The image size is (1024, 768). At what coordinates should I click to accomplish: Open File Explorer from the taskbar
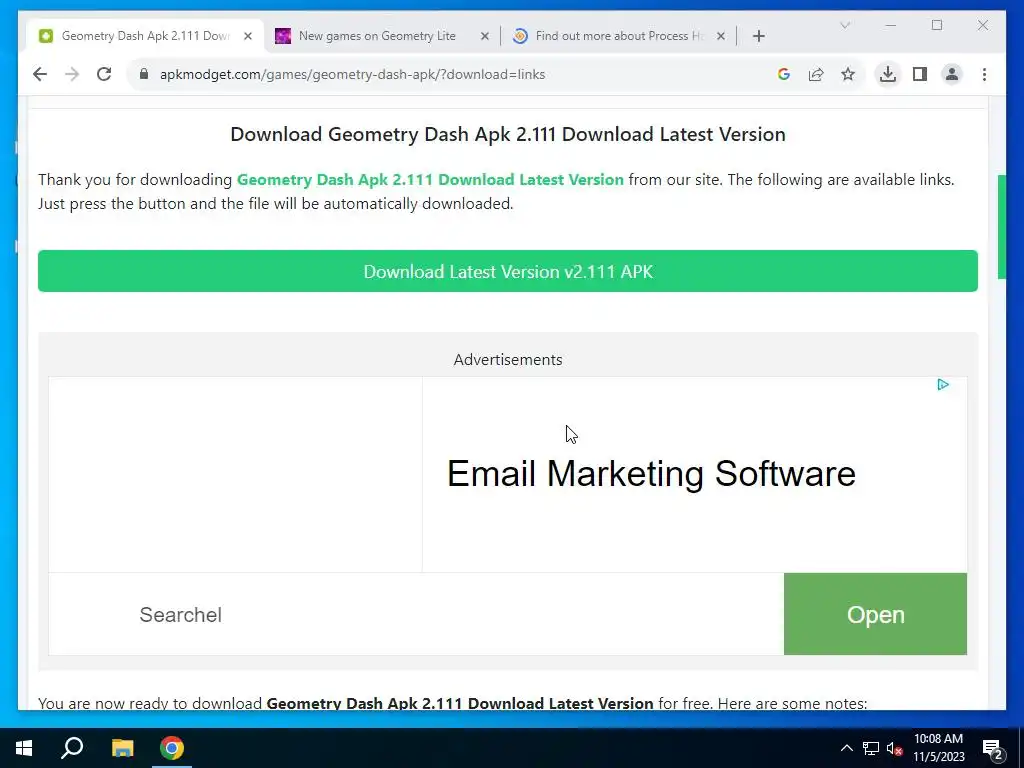(x=122, y=748)
